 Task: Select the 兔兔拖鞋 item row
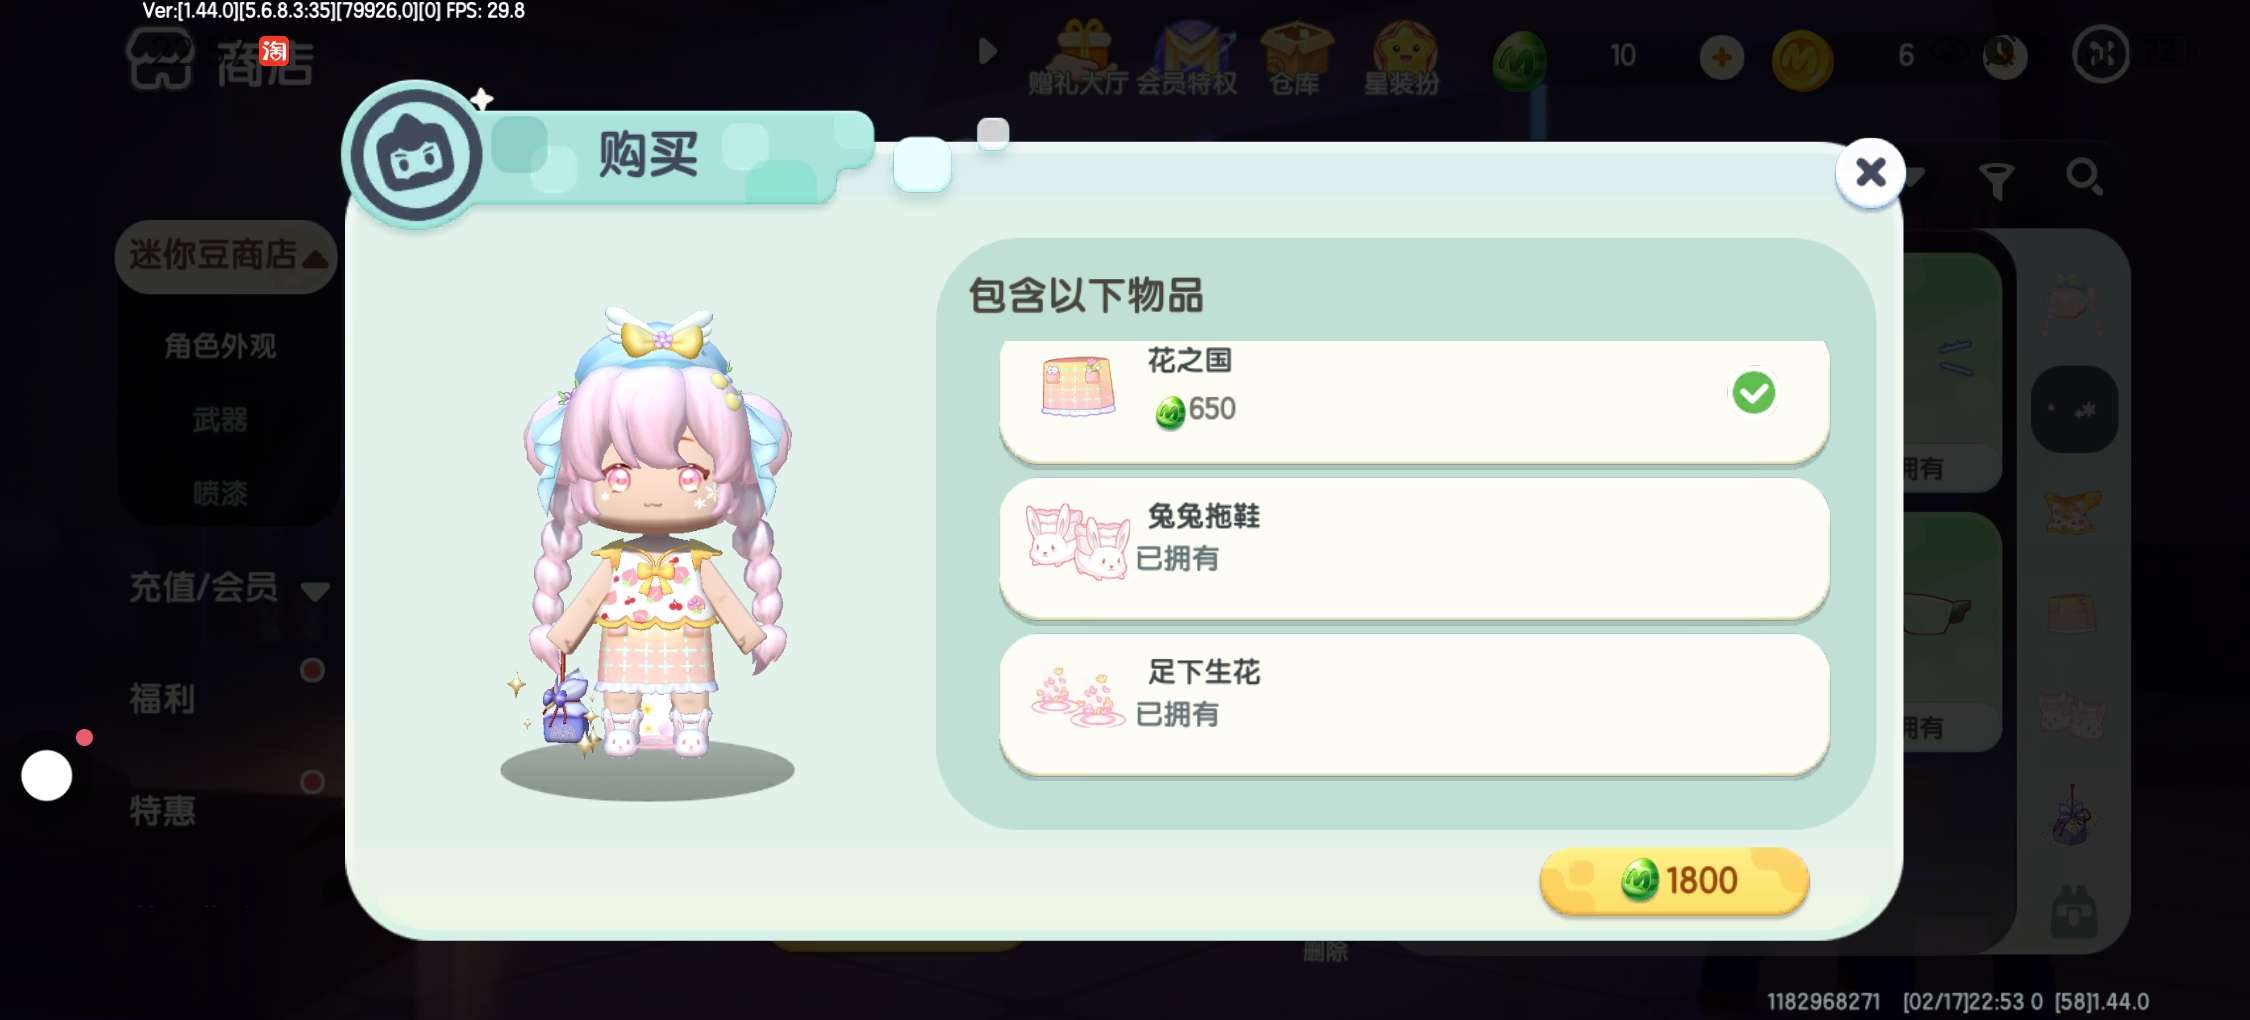1414,546
